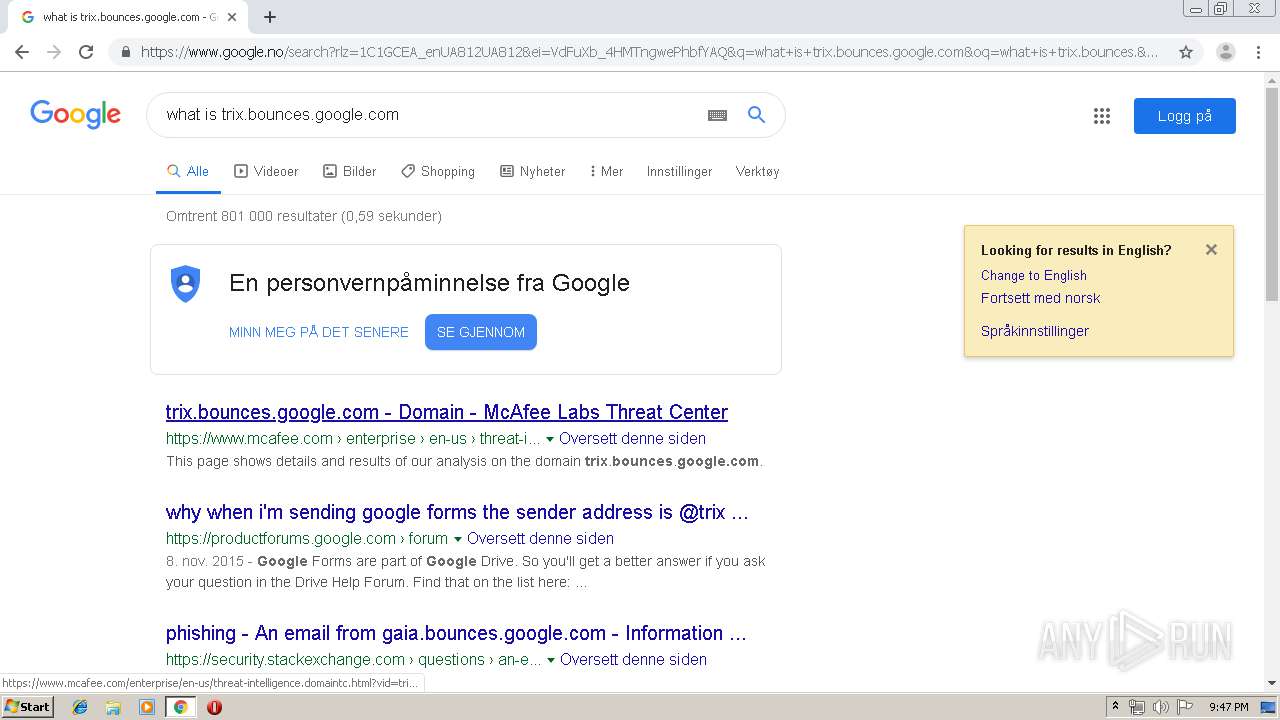Translate stackexchange result via Oversett denne siden
Screen dimensions: 1280x720
pos(633,659)
